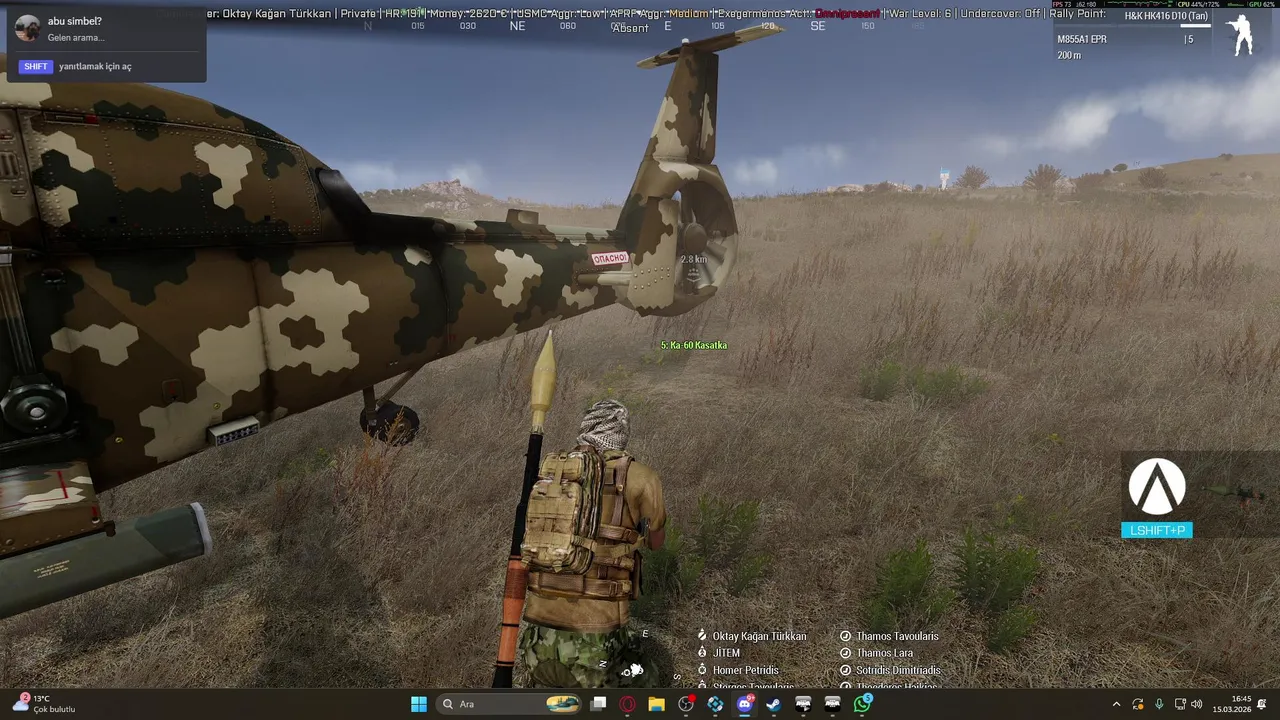1280x720 pixels.
Task: Click the GPU 62% overlay readout
Action: 1260,4
